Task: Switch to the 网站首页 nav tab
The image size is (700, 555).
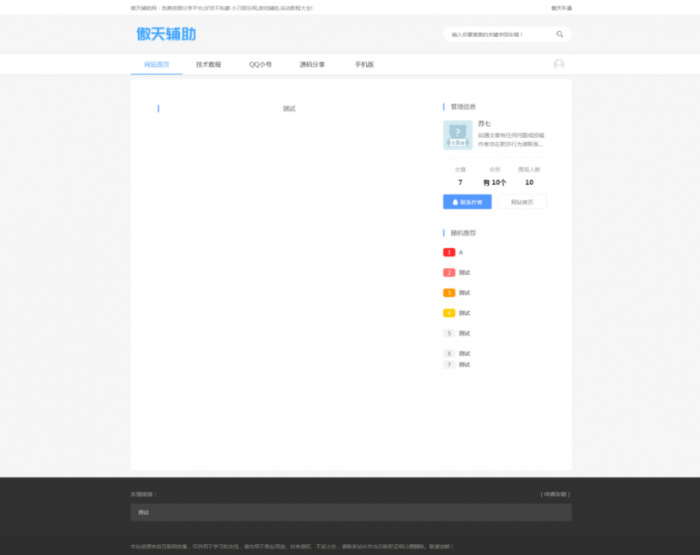Action: pyautogui.click(x=156, y=64)
